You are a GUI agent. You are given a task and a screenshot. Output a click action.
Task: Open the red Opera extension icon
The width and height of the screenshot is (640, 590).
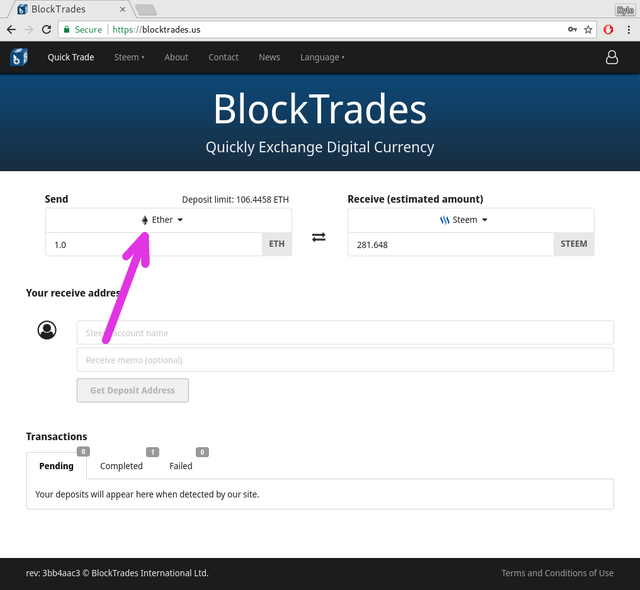(608, 29)
